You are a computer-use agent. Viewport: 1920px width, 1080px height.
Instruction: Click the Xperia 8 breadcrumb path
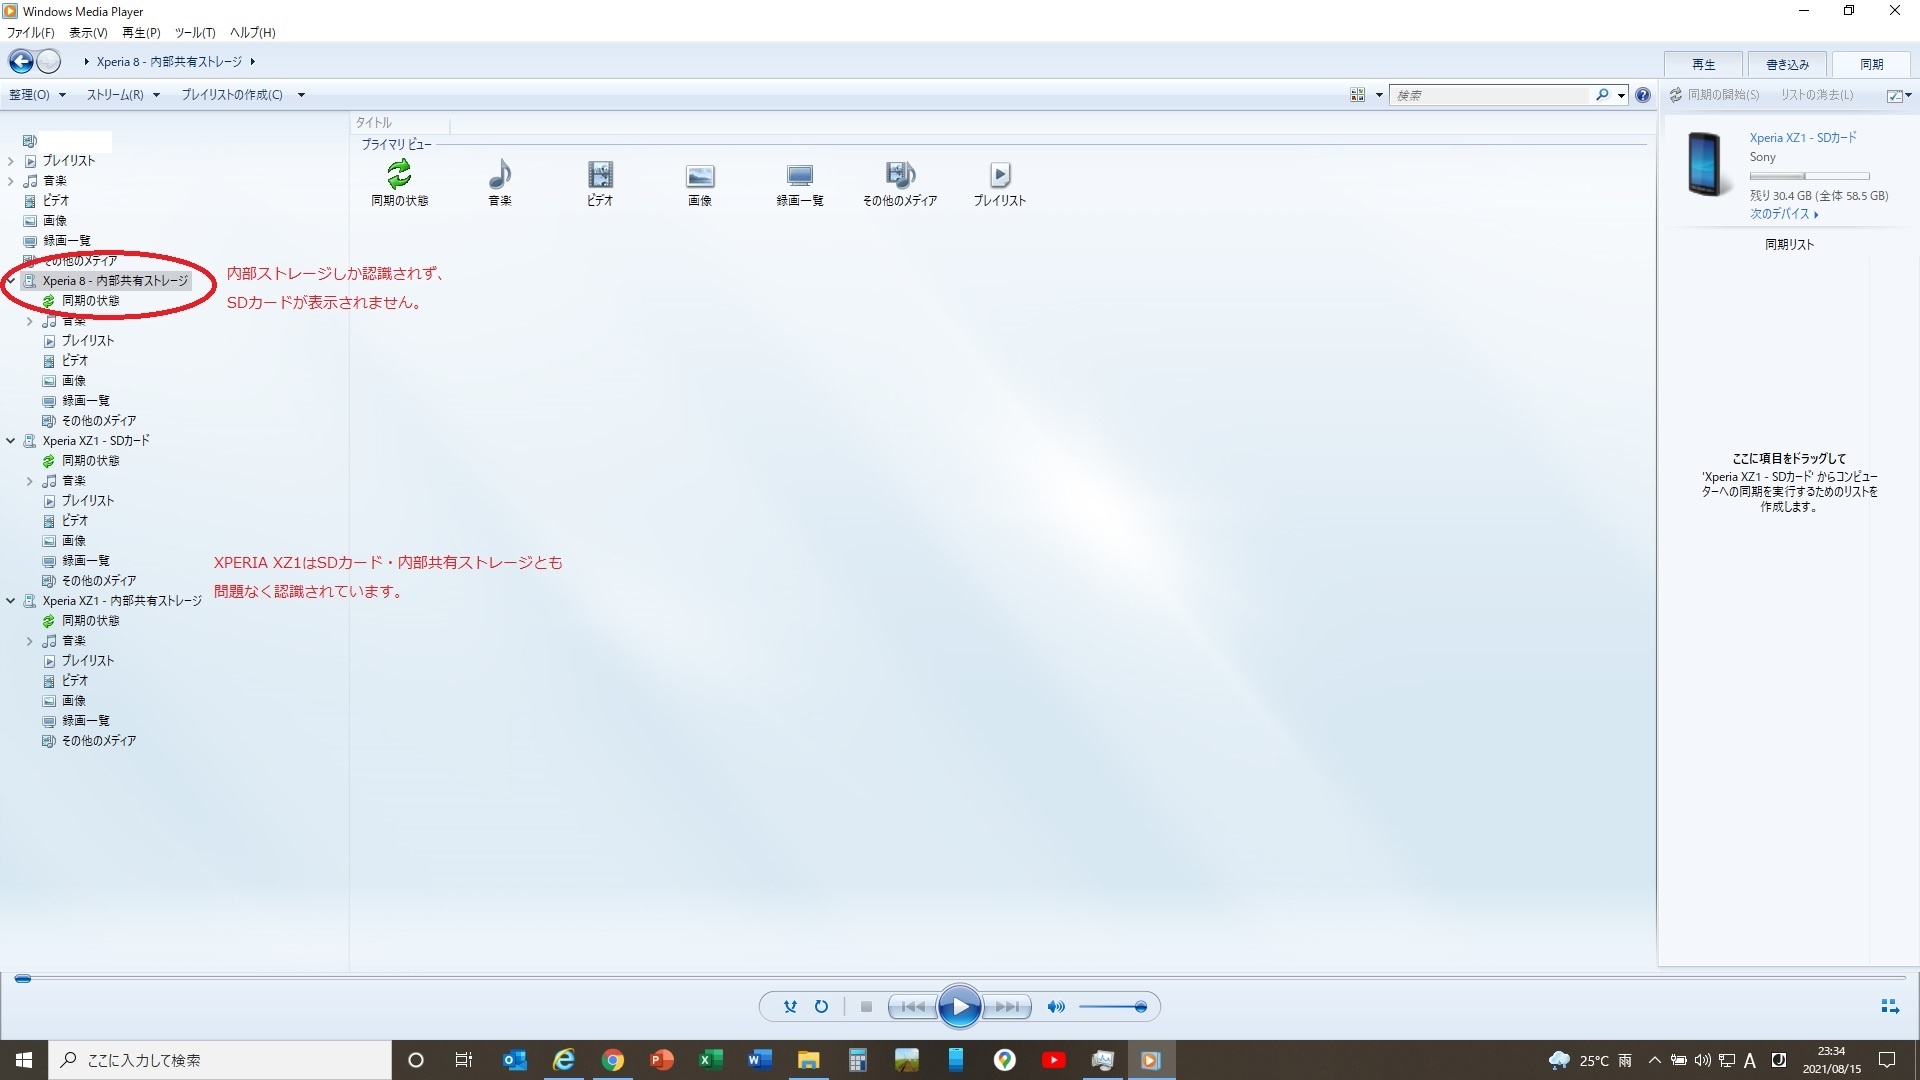point(169,62)
